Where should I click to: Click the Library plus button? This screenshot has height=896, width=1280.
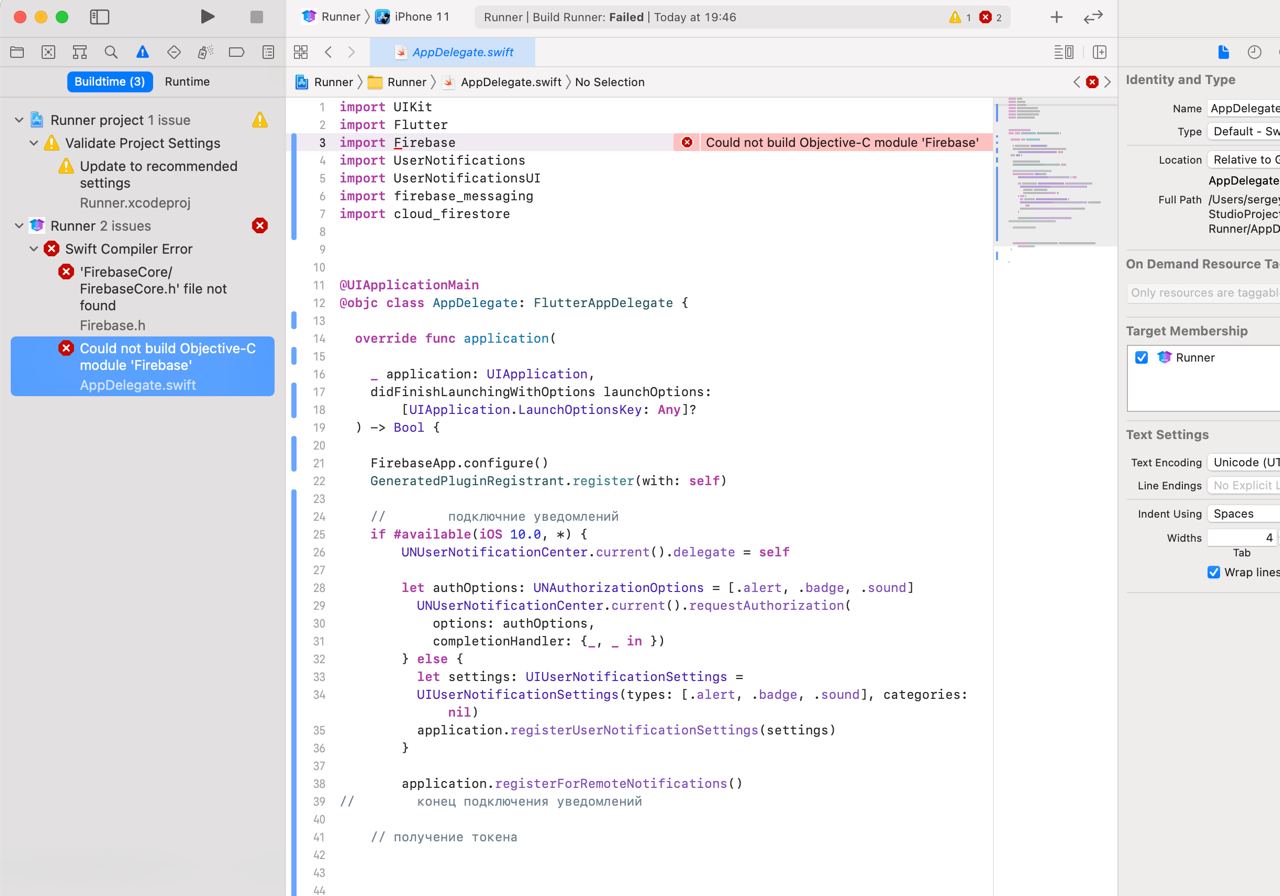[1057, 17]
